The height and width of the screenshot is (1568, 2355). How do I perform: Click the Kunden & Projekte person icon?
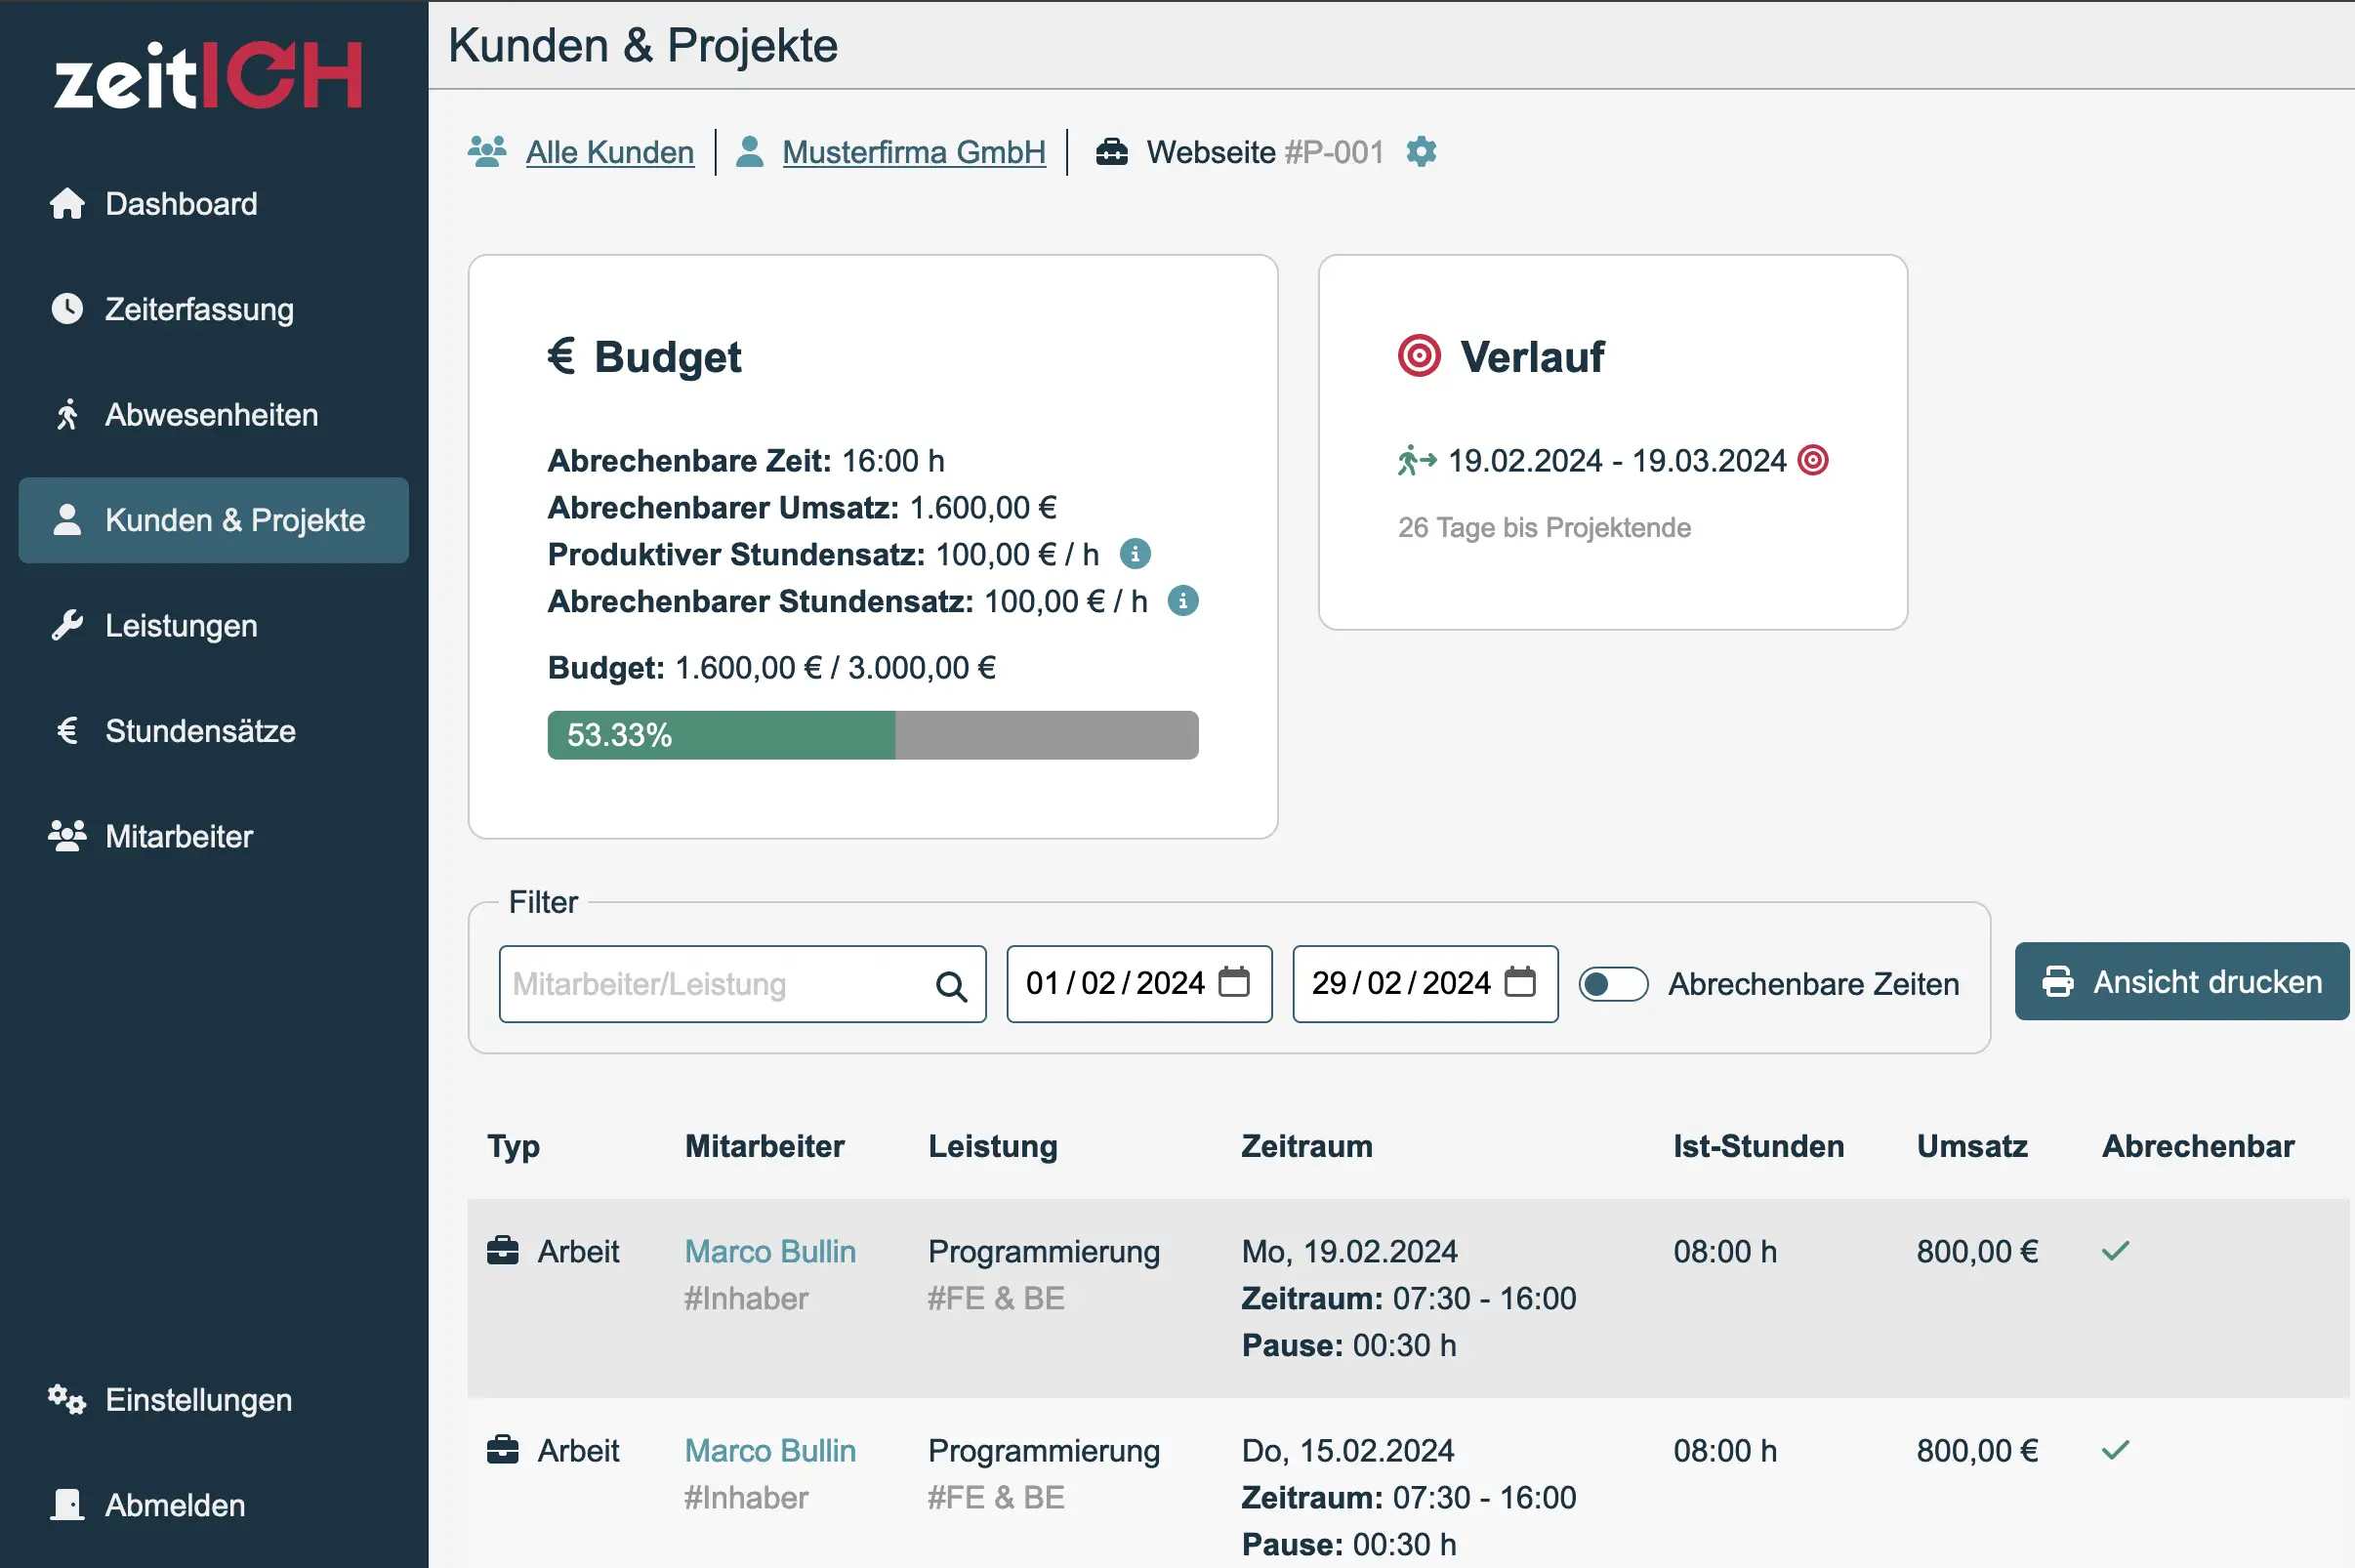[67, 520]
